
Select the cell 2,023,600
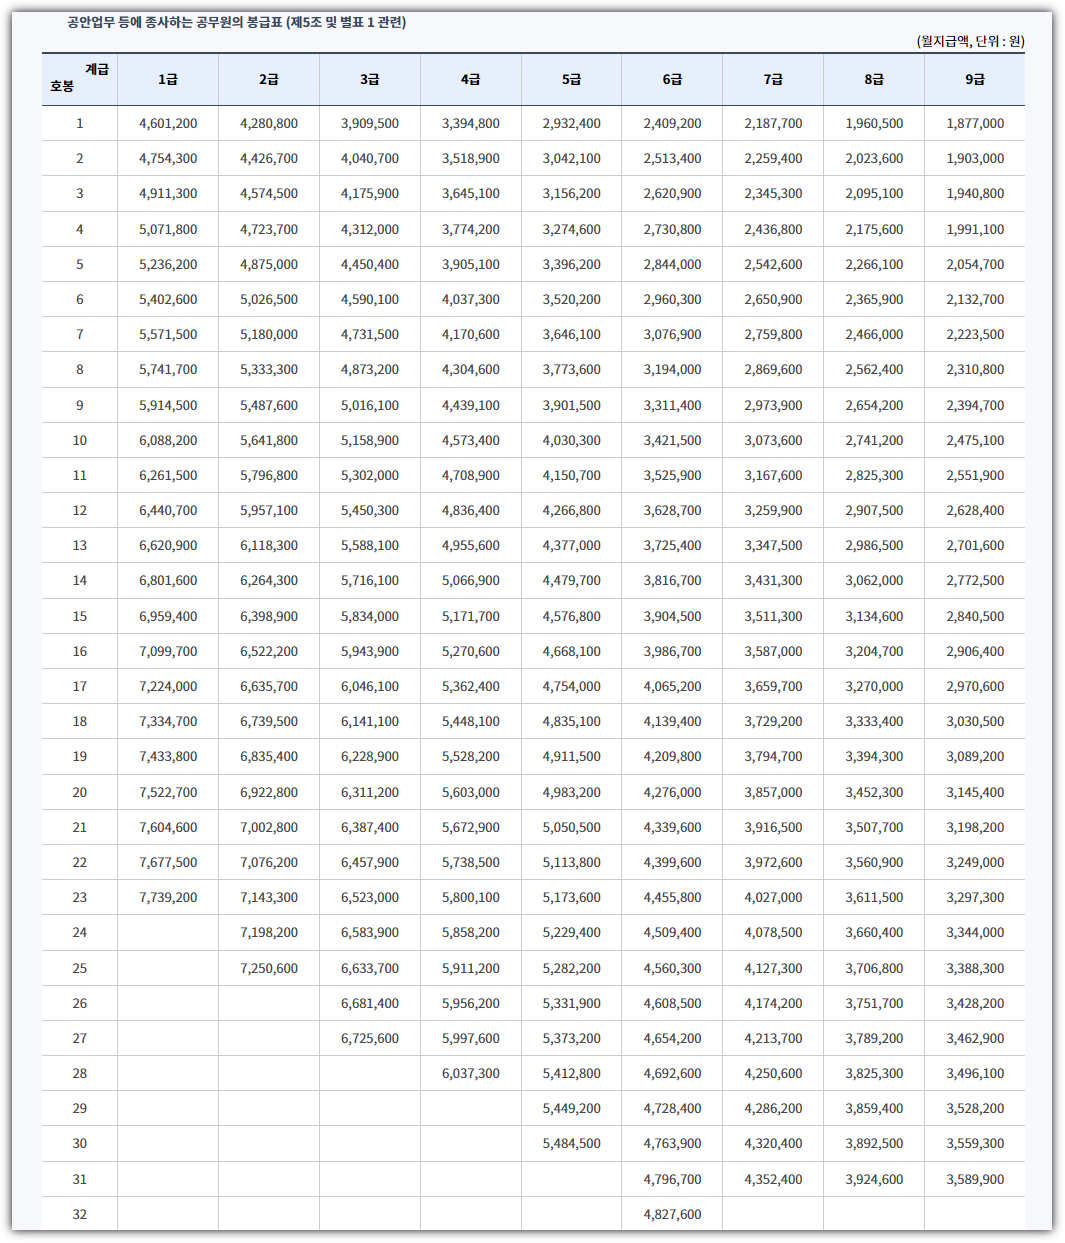(874, 159)
